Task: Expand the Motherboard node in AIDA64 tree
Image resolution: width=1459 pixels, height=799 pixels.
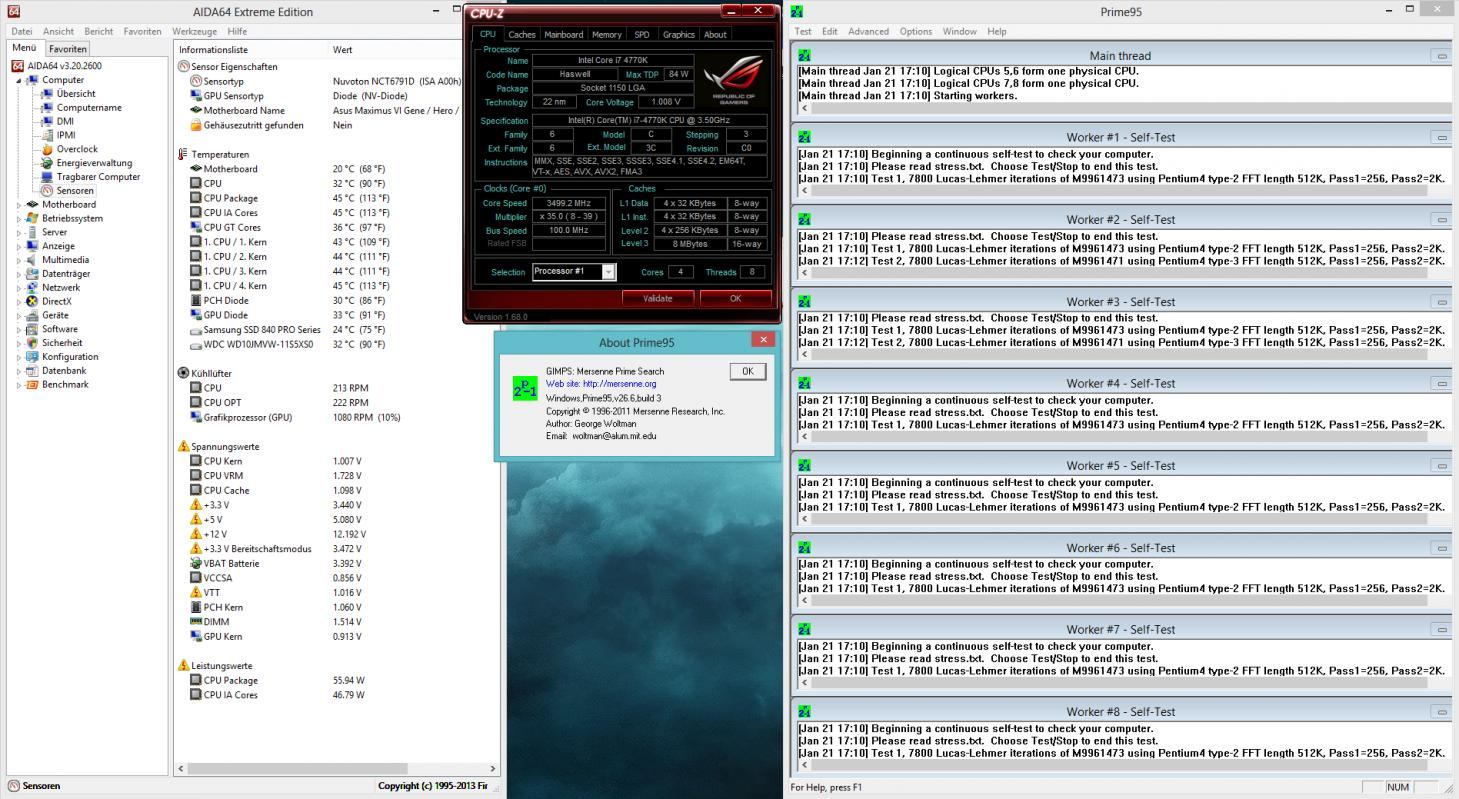Action: (x=19, y=205)
